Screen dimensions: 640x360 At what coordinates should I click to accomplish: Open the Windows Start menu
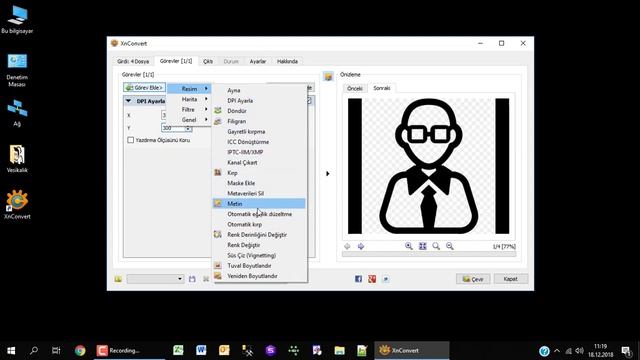(11, 350)
